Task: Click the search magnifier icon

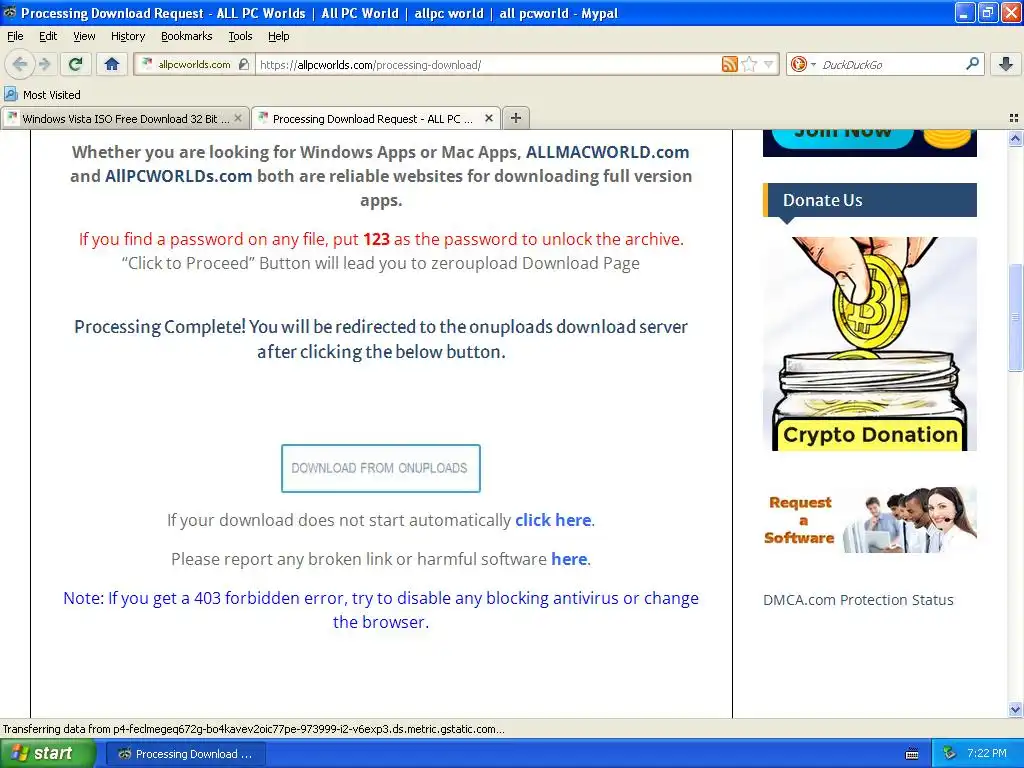Action: [972, 64]
